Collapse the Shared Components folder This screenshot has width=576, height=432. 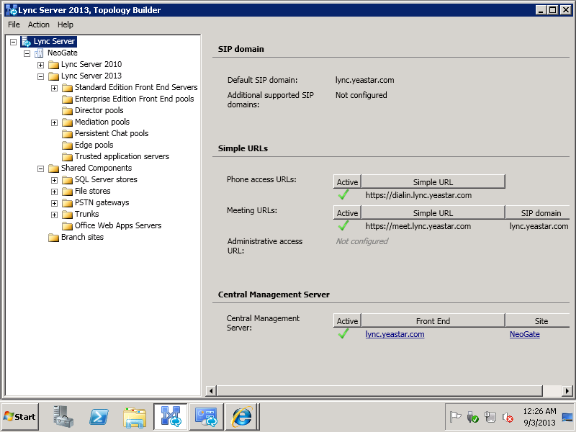point(40,169)
